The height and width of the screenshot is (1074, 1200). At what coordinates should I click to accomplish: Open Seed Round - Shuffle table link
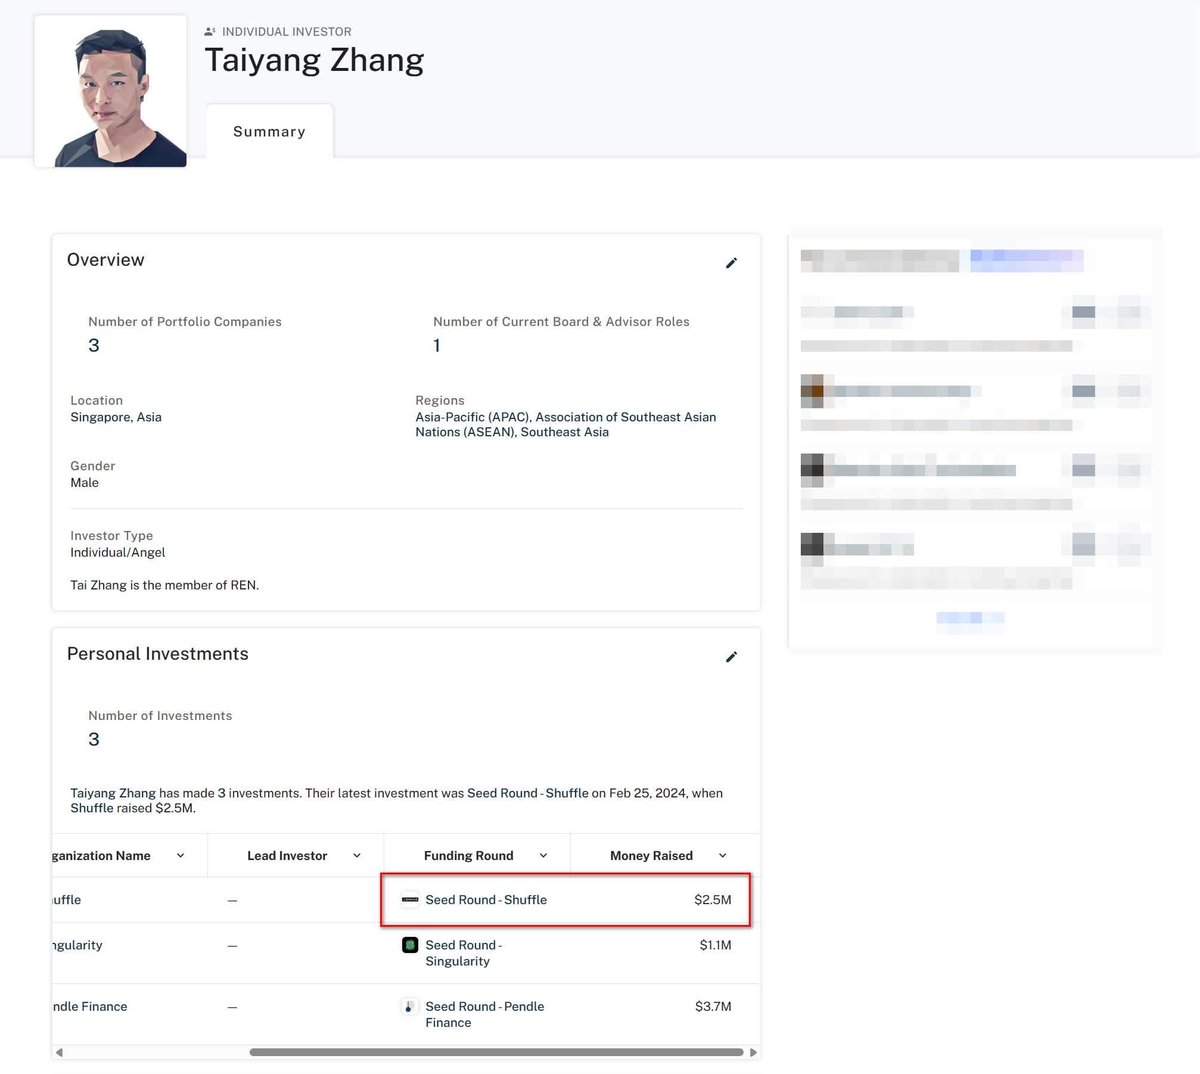(x=486, y=900)
